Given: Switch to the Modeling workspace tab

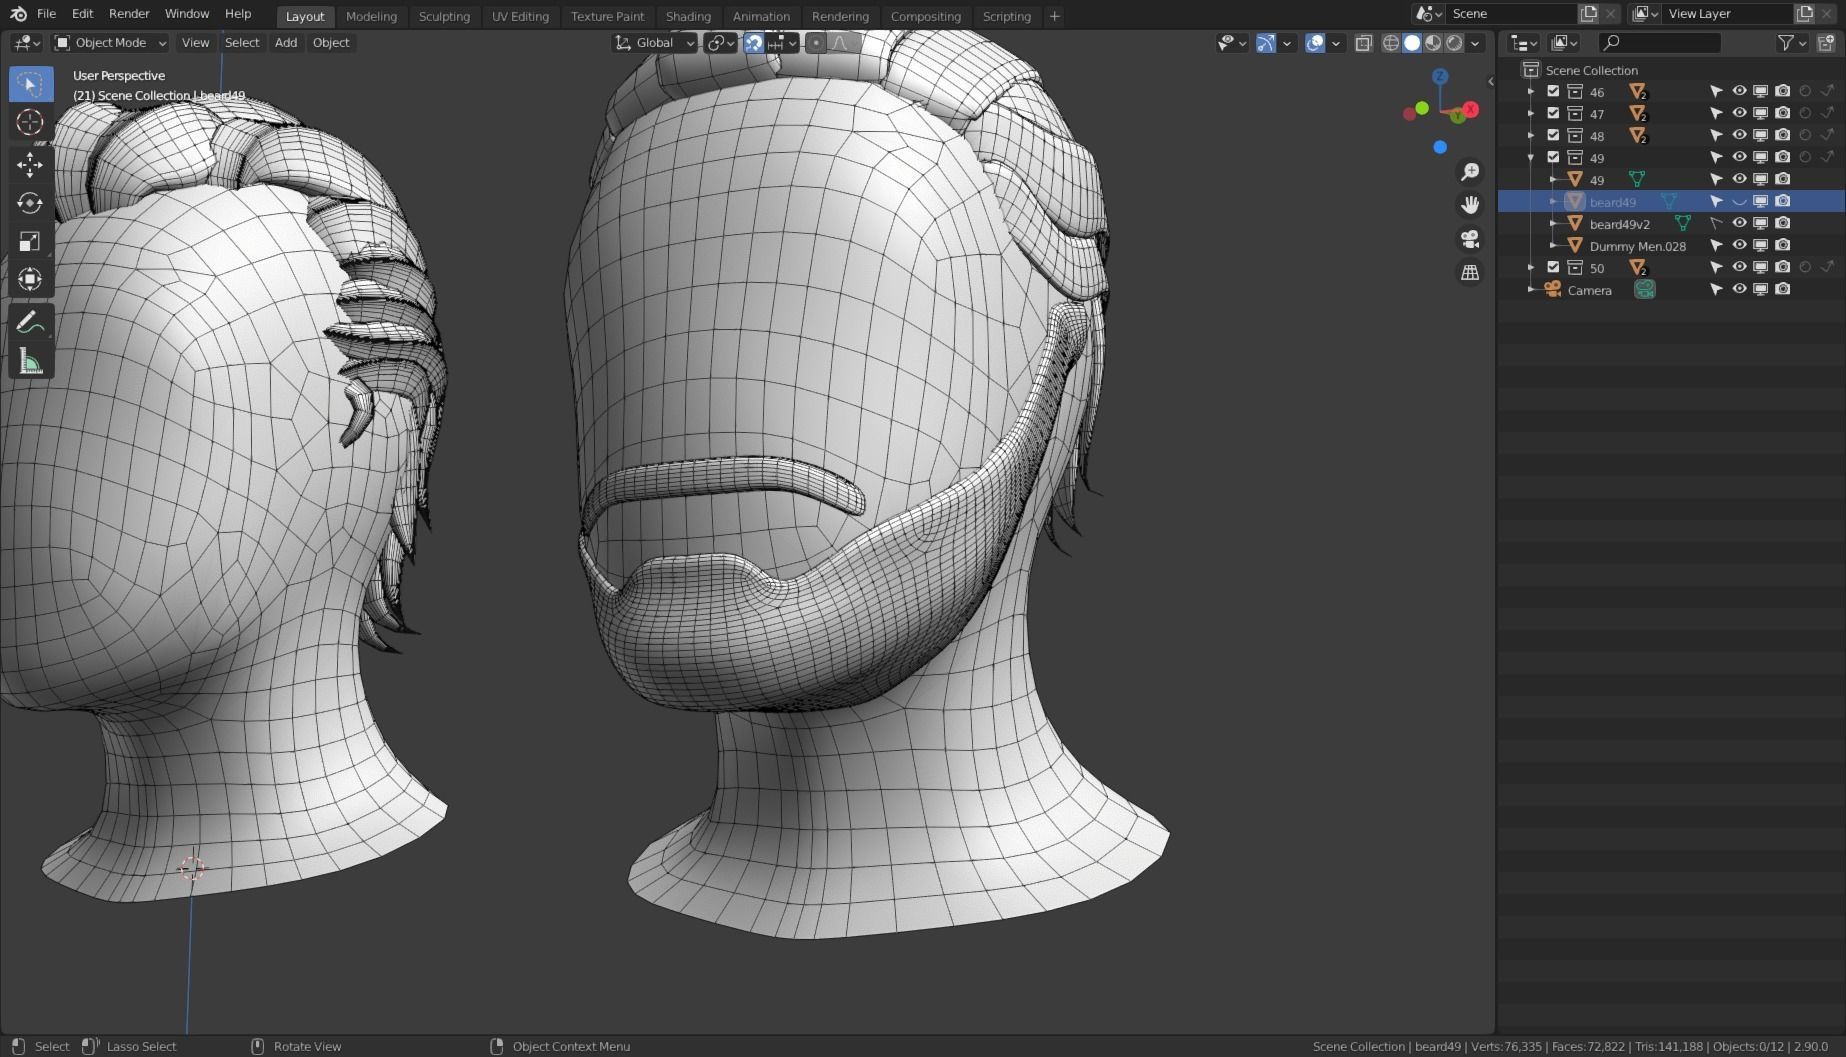Looking at the screenshot, I should coord(371,16).
